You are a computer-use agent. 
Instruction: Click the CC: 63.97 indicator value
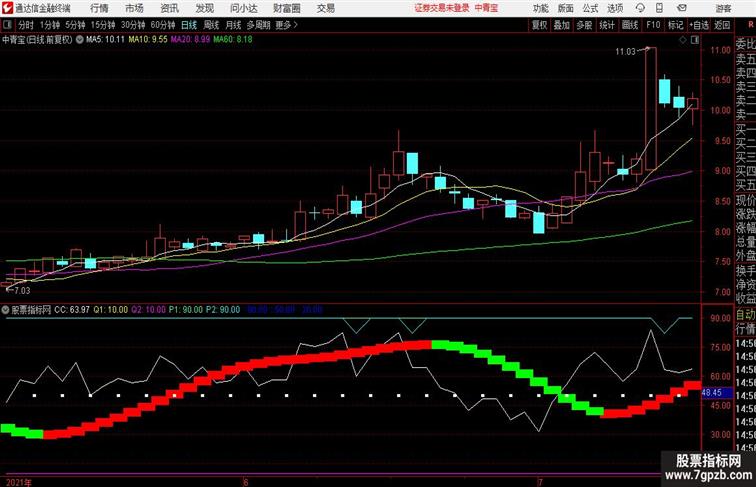72,310
